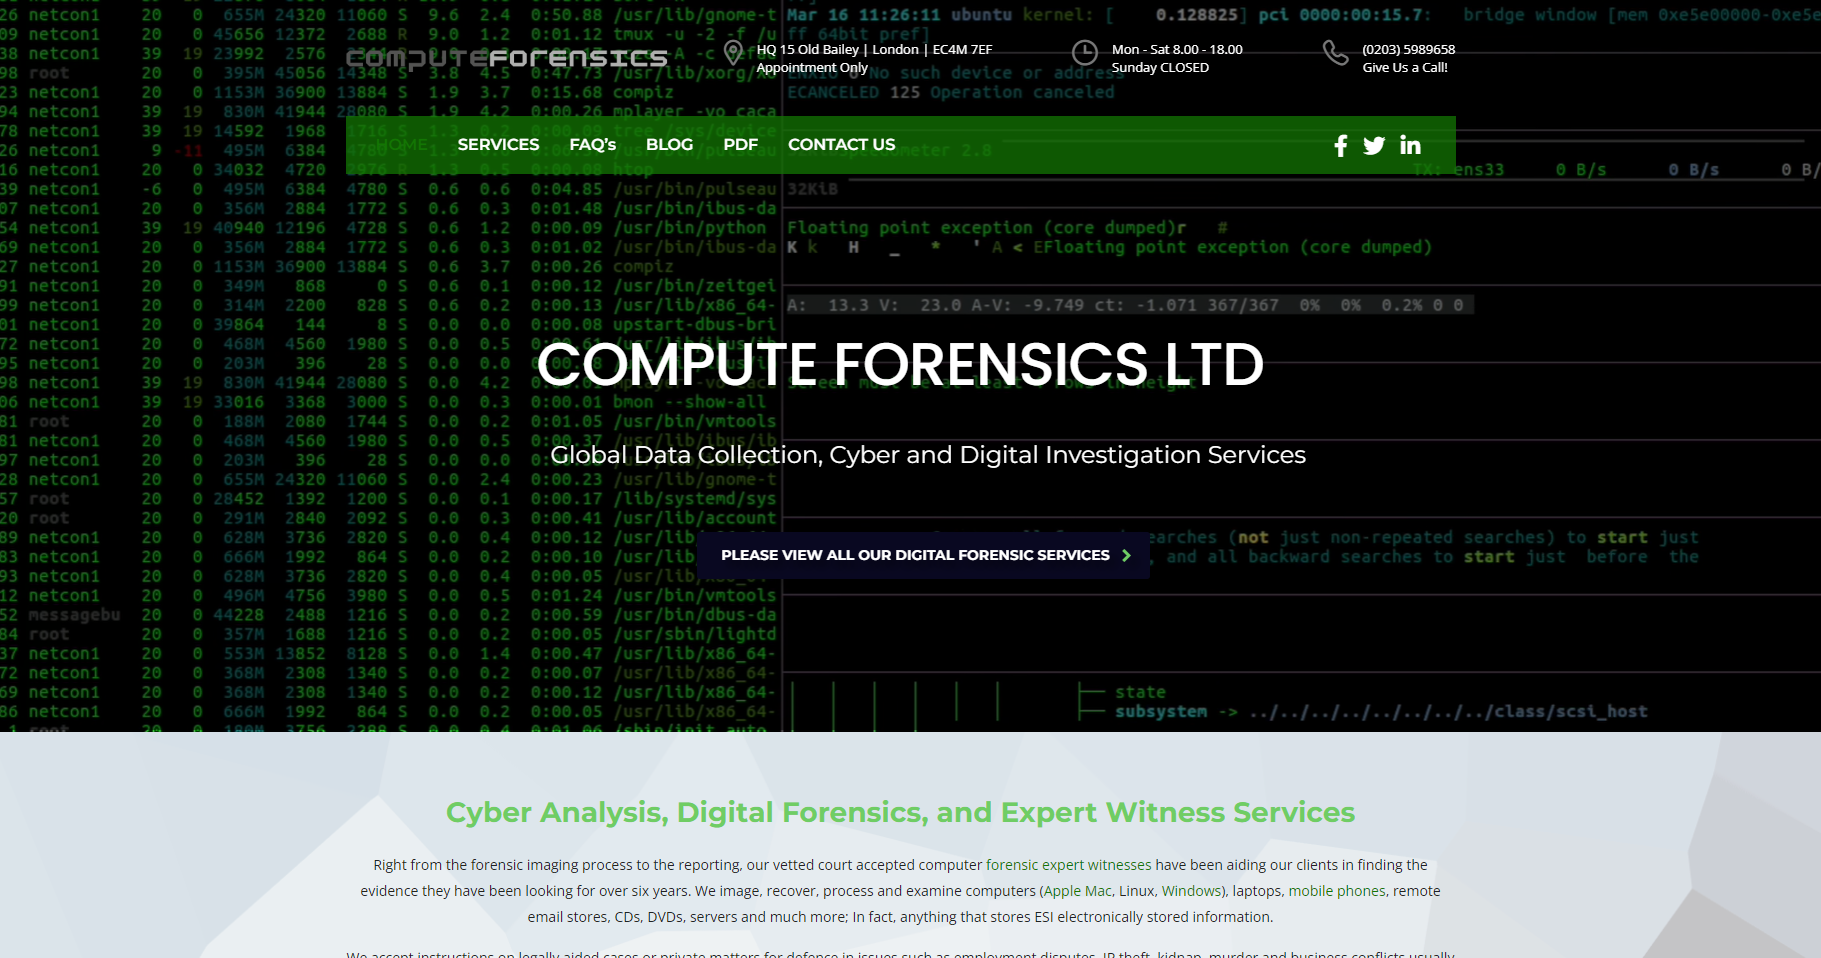Click PLEASE VIEW ALL OUR DIGITAL FORENSIC SERVICES
Image resolution: width=1821 pixels, height=958 pixels.
916,555
